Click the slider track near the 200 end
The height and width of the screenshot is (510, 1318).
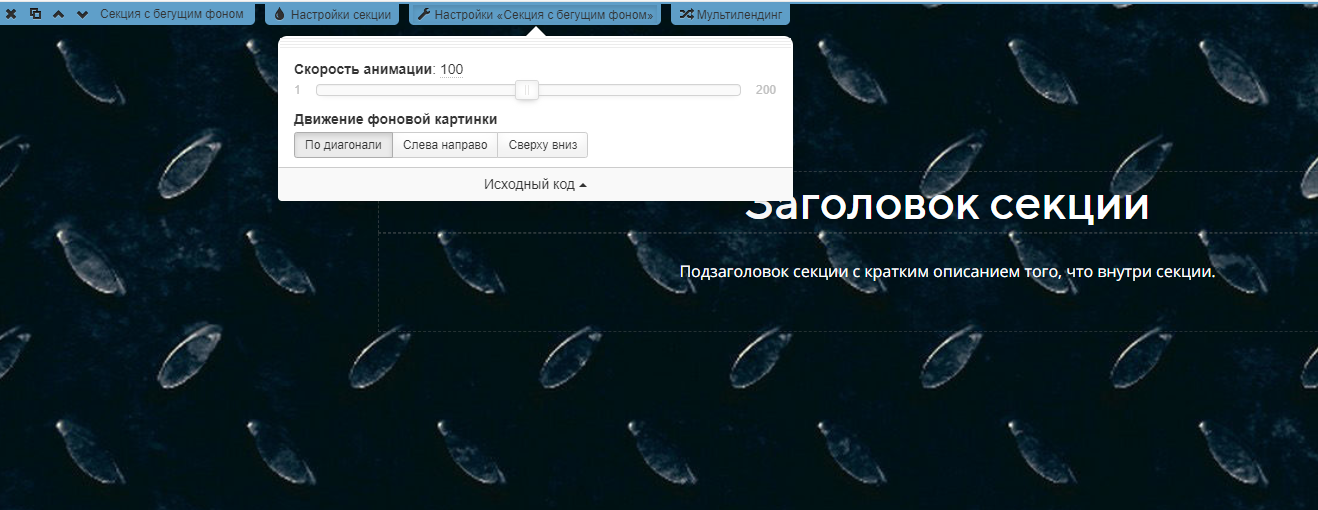click(x=725, y=90)
